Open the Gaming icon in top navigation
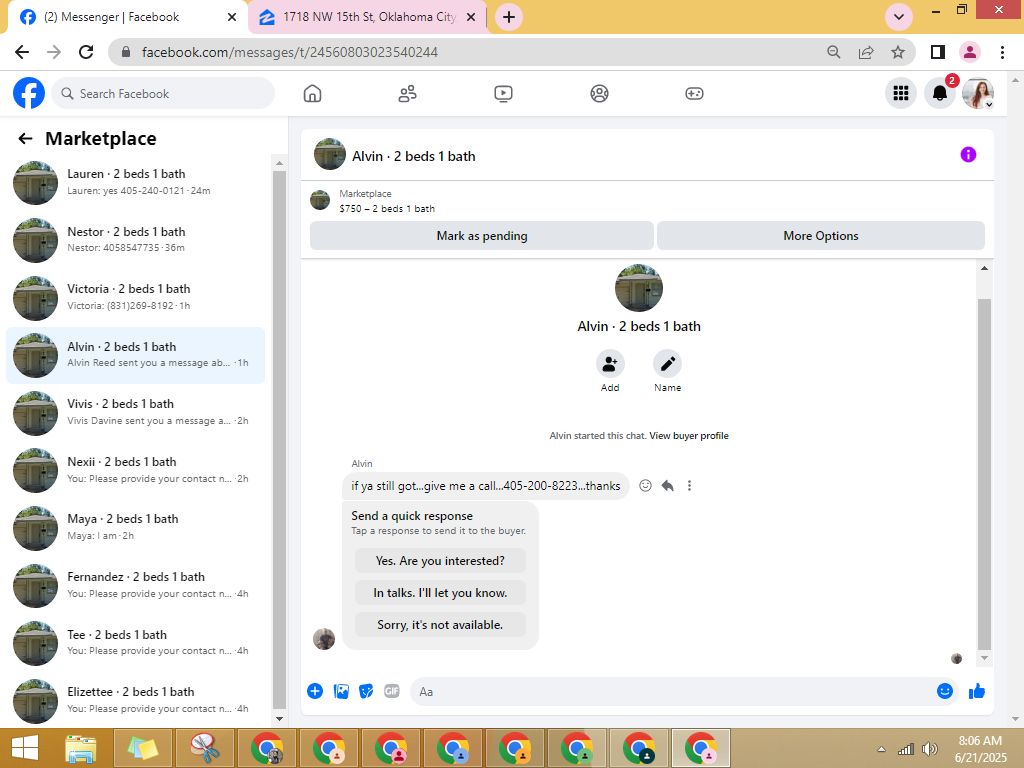 click(x=694, y=93)
